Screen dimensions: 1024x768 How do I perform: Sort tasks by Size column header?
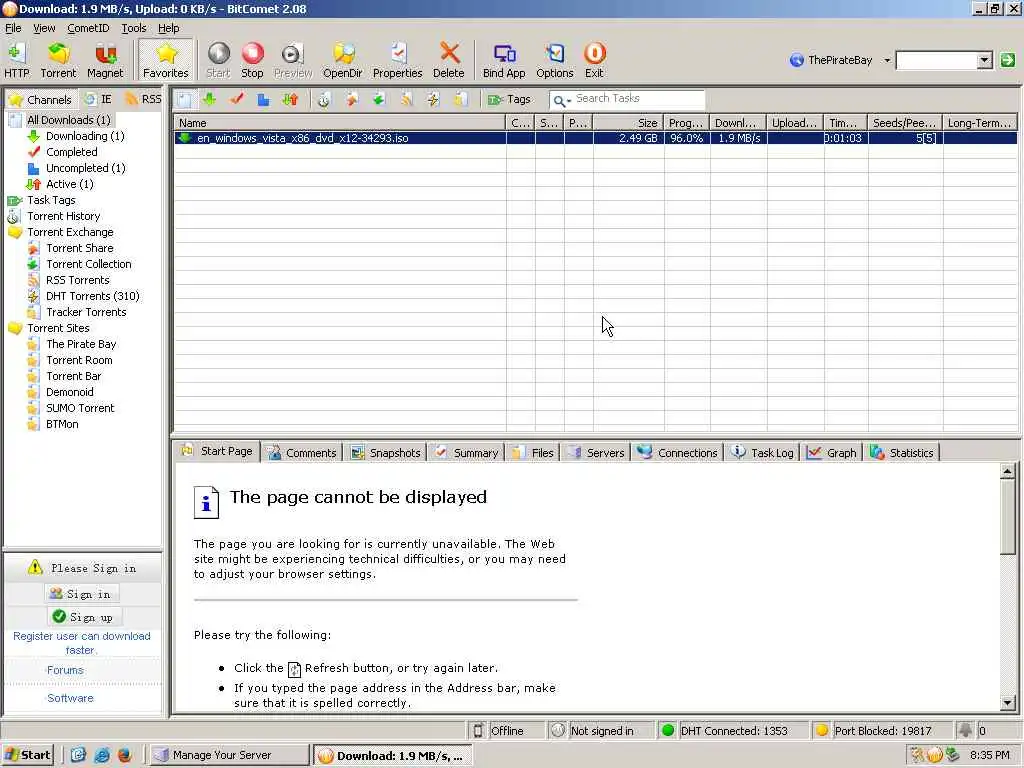tap(628, 123)
